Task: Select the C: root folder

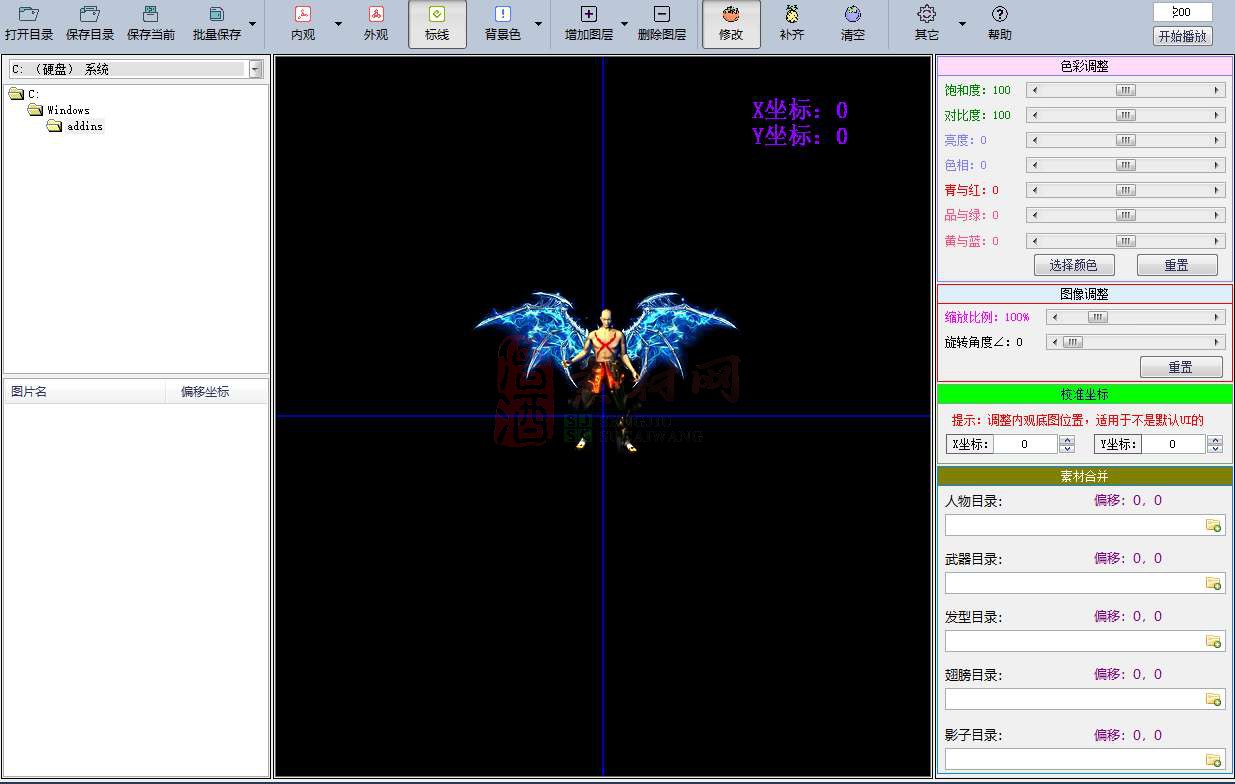Action: point(24,94)
